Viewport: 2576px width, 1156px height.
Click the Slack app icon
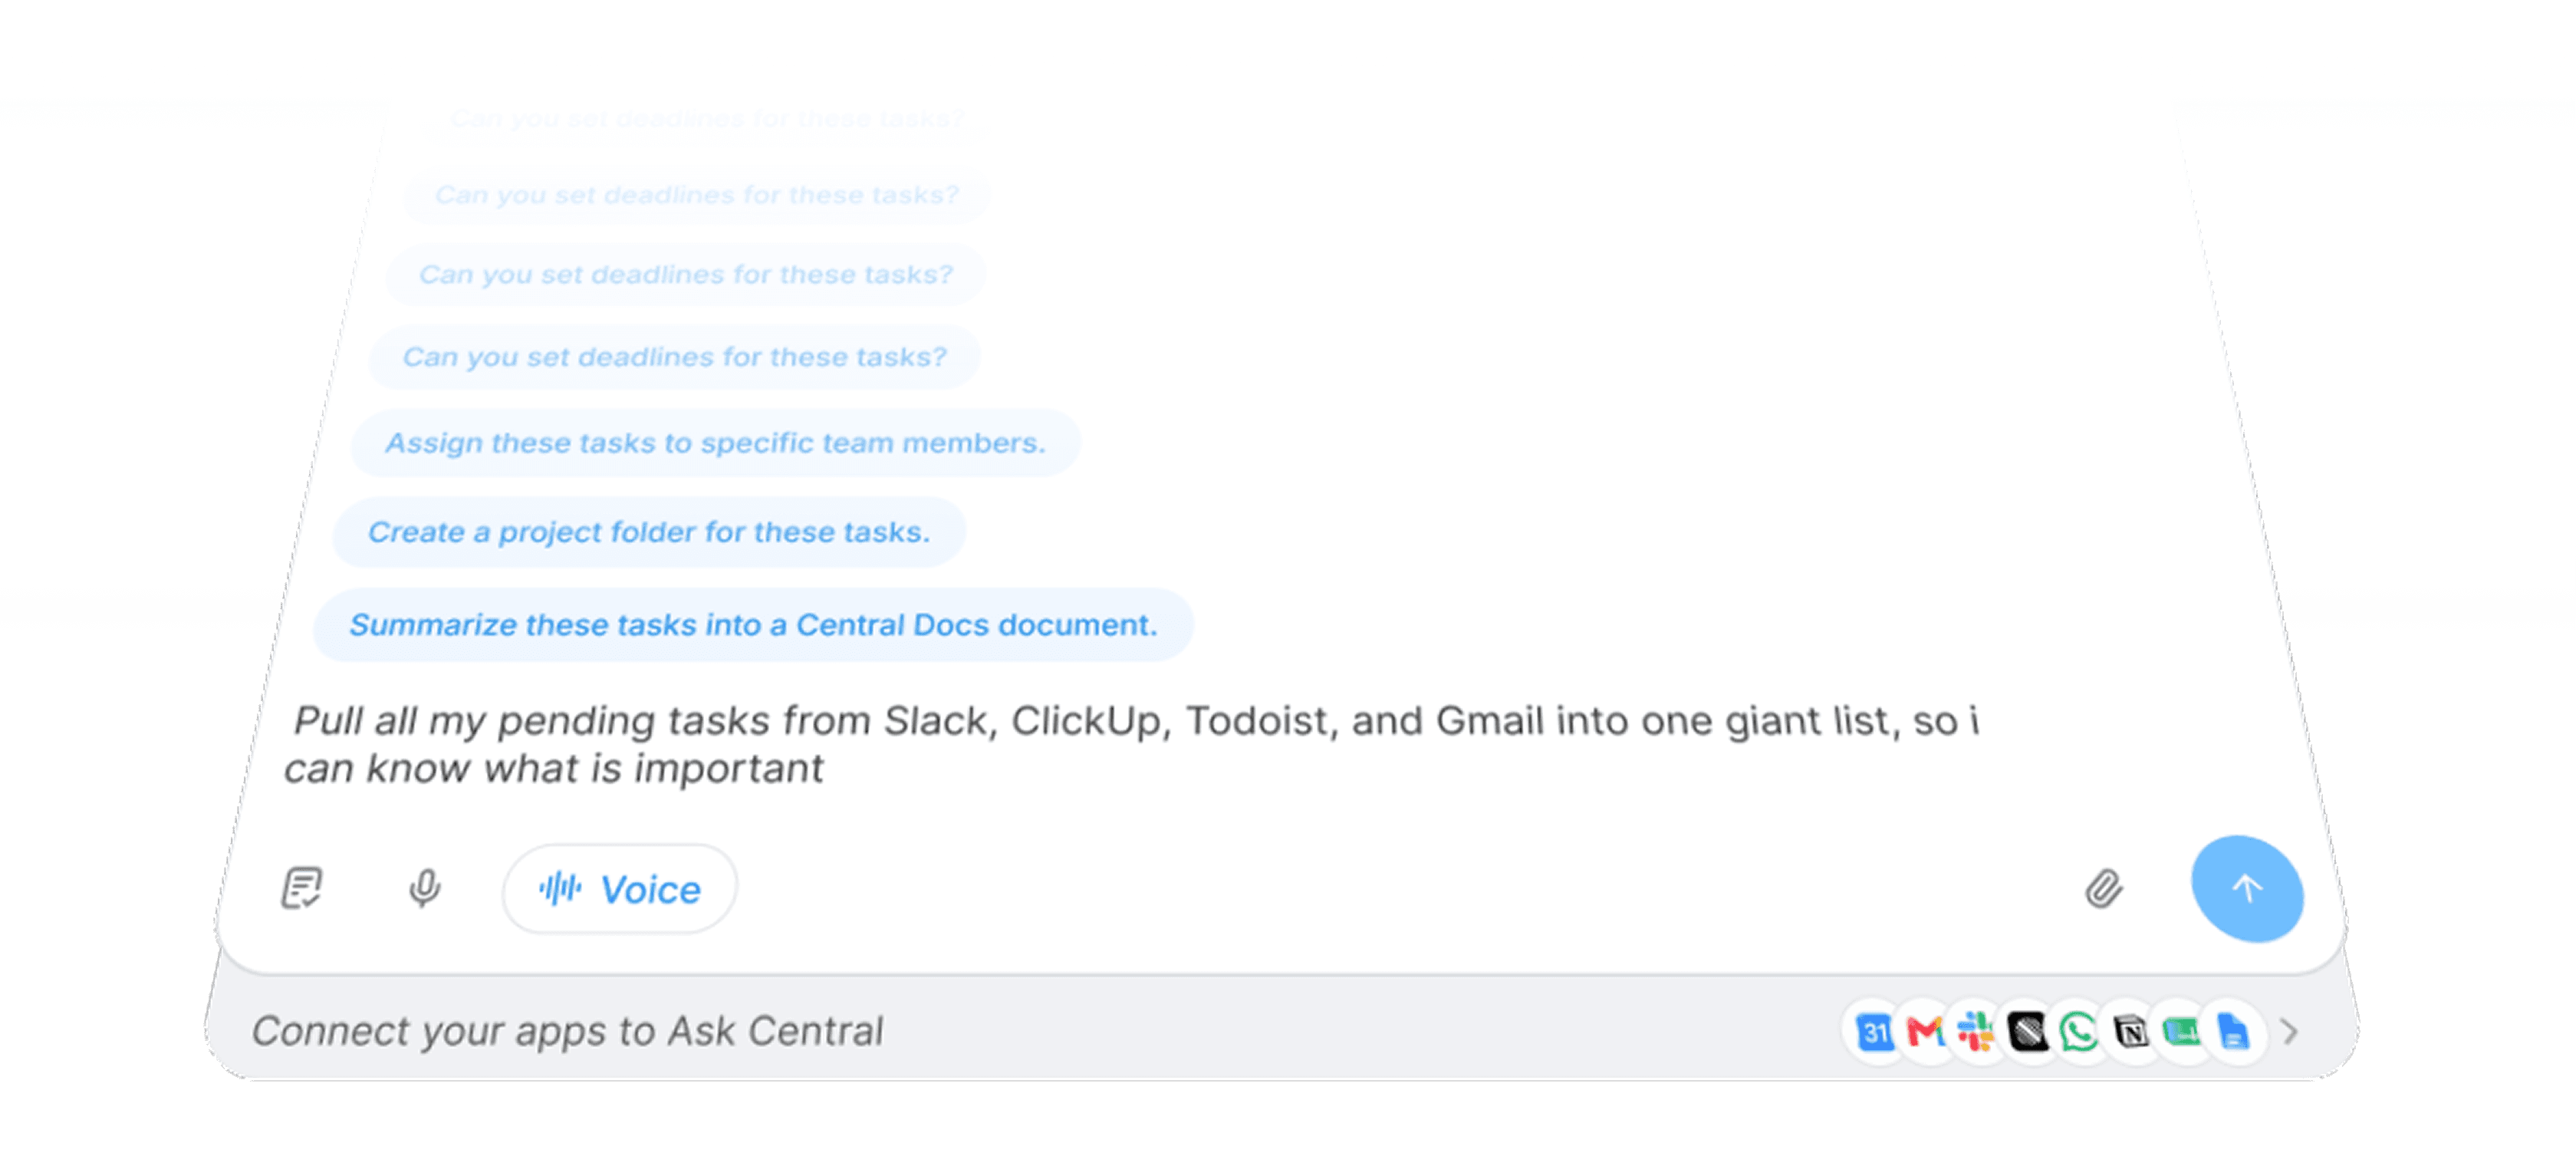click(x=1976, y=1031)
